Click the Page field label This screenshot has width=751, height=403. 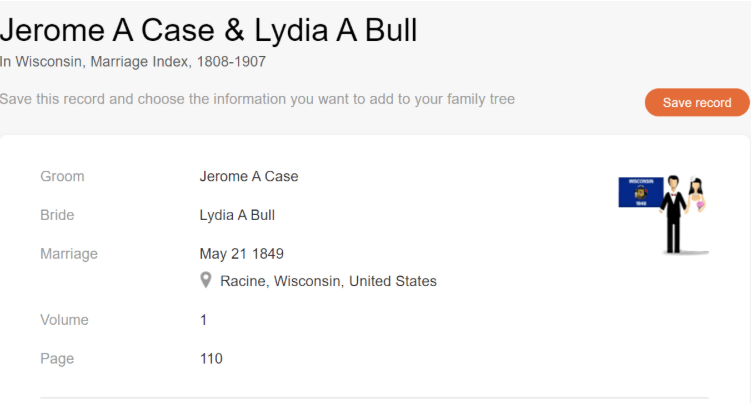[x=57, y=358]
